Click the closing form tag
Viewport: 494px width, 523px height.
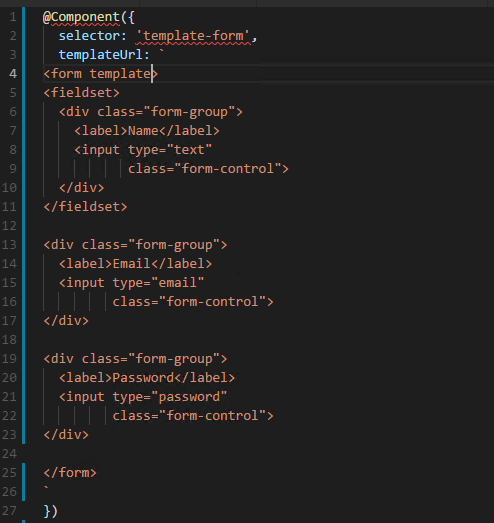(x=70, y=473)
